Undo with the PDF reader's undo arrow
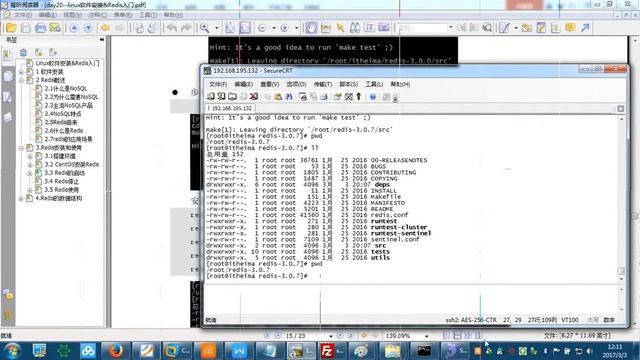 [x=172, y=28]
